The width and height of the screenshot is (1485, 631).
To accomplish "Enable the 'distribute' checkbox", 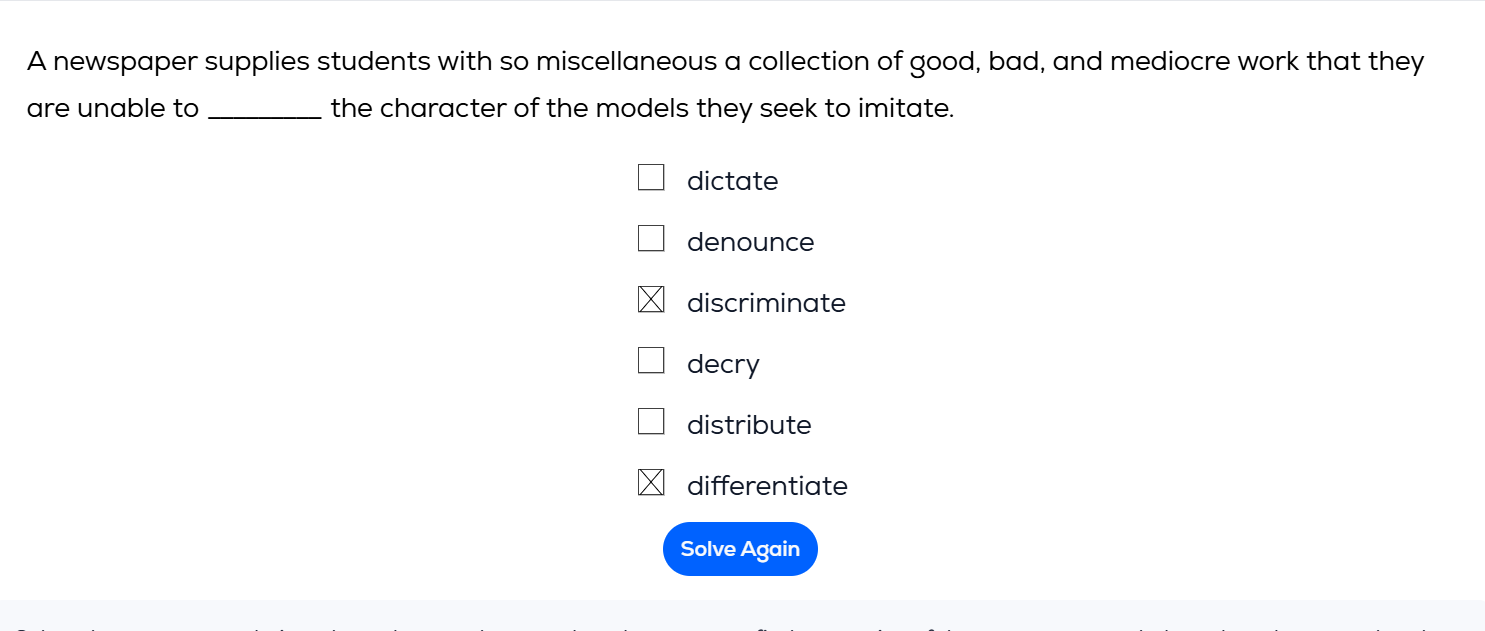I will point(651,422).
